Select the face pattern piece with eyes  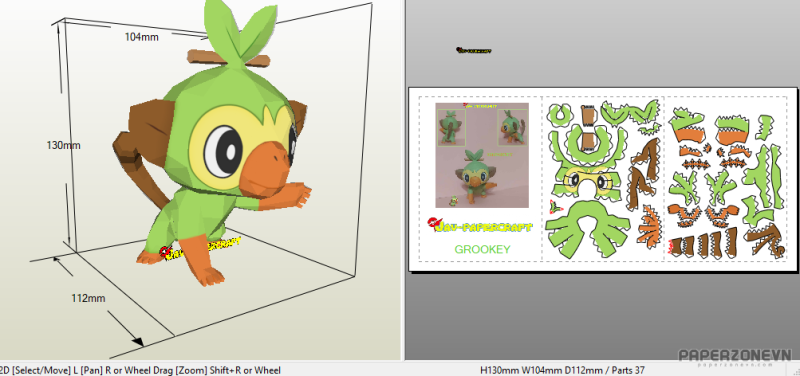[588, 181]
